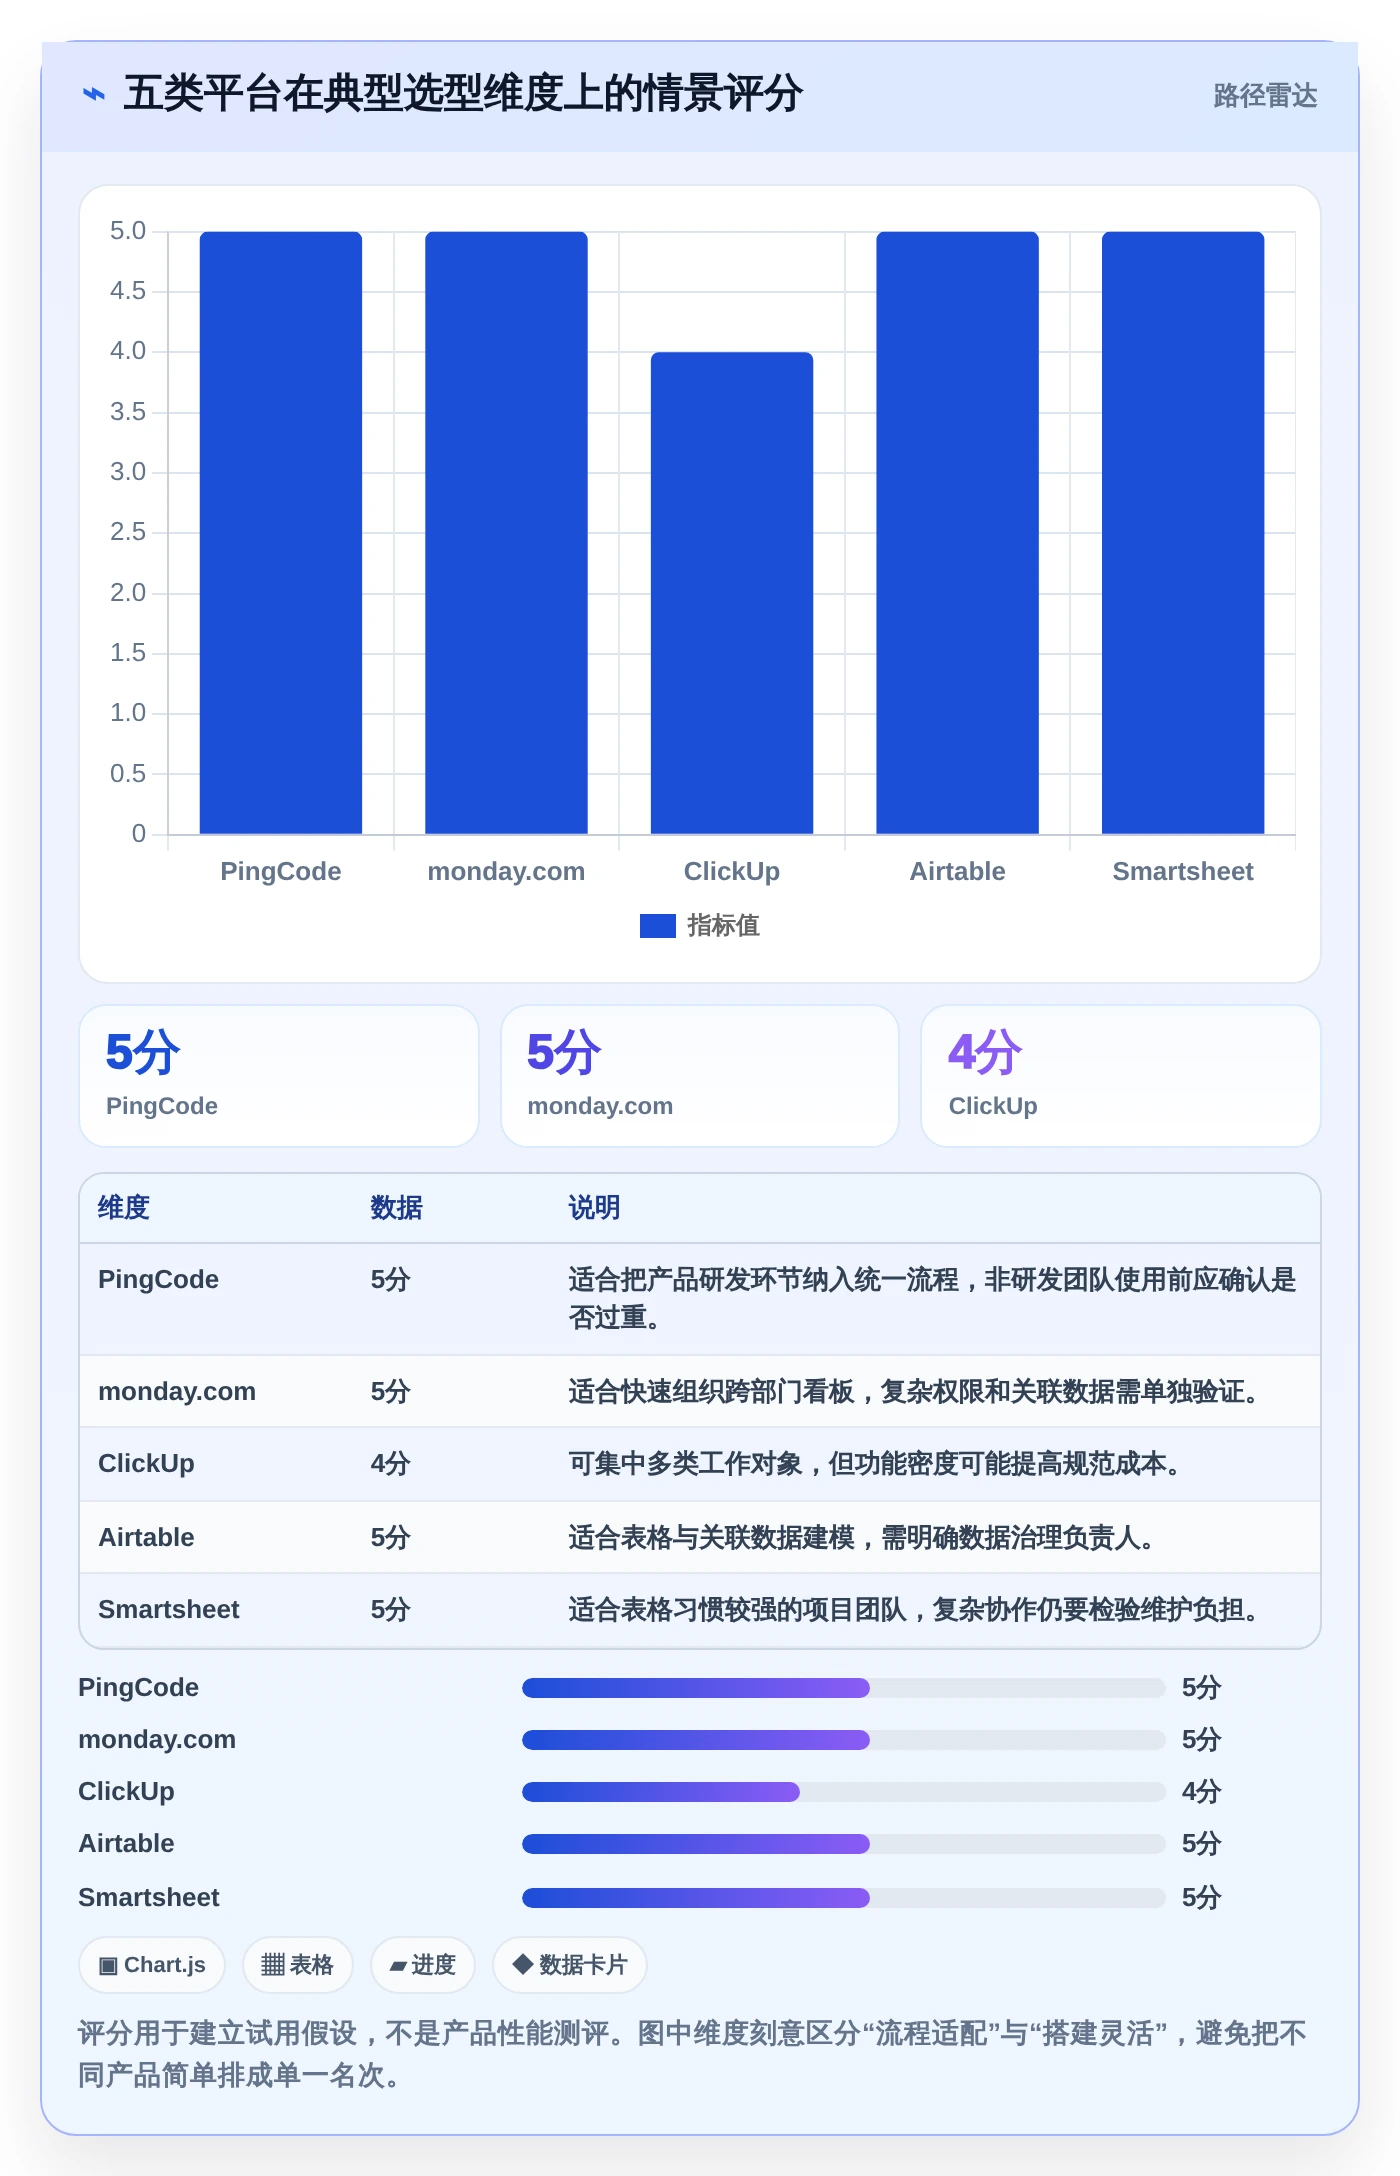1400x2176 pixels.
Task: Click ClickUp cell in the table
Action: [146, 1464]
